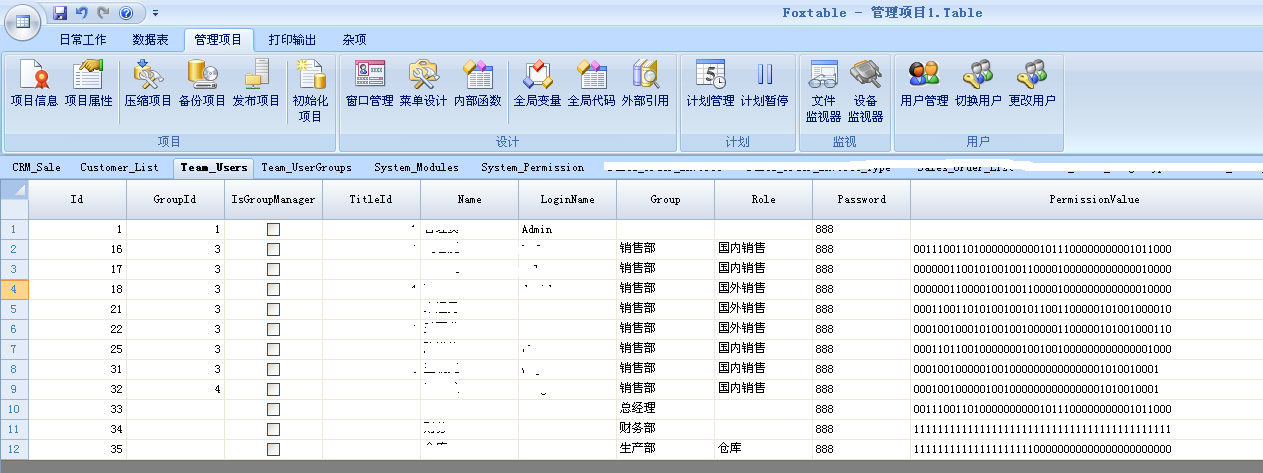
Task: Click the LoginName column header
Action: coord(567,199)
